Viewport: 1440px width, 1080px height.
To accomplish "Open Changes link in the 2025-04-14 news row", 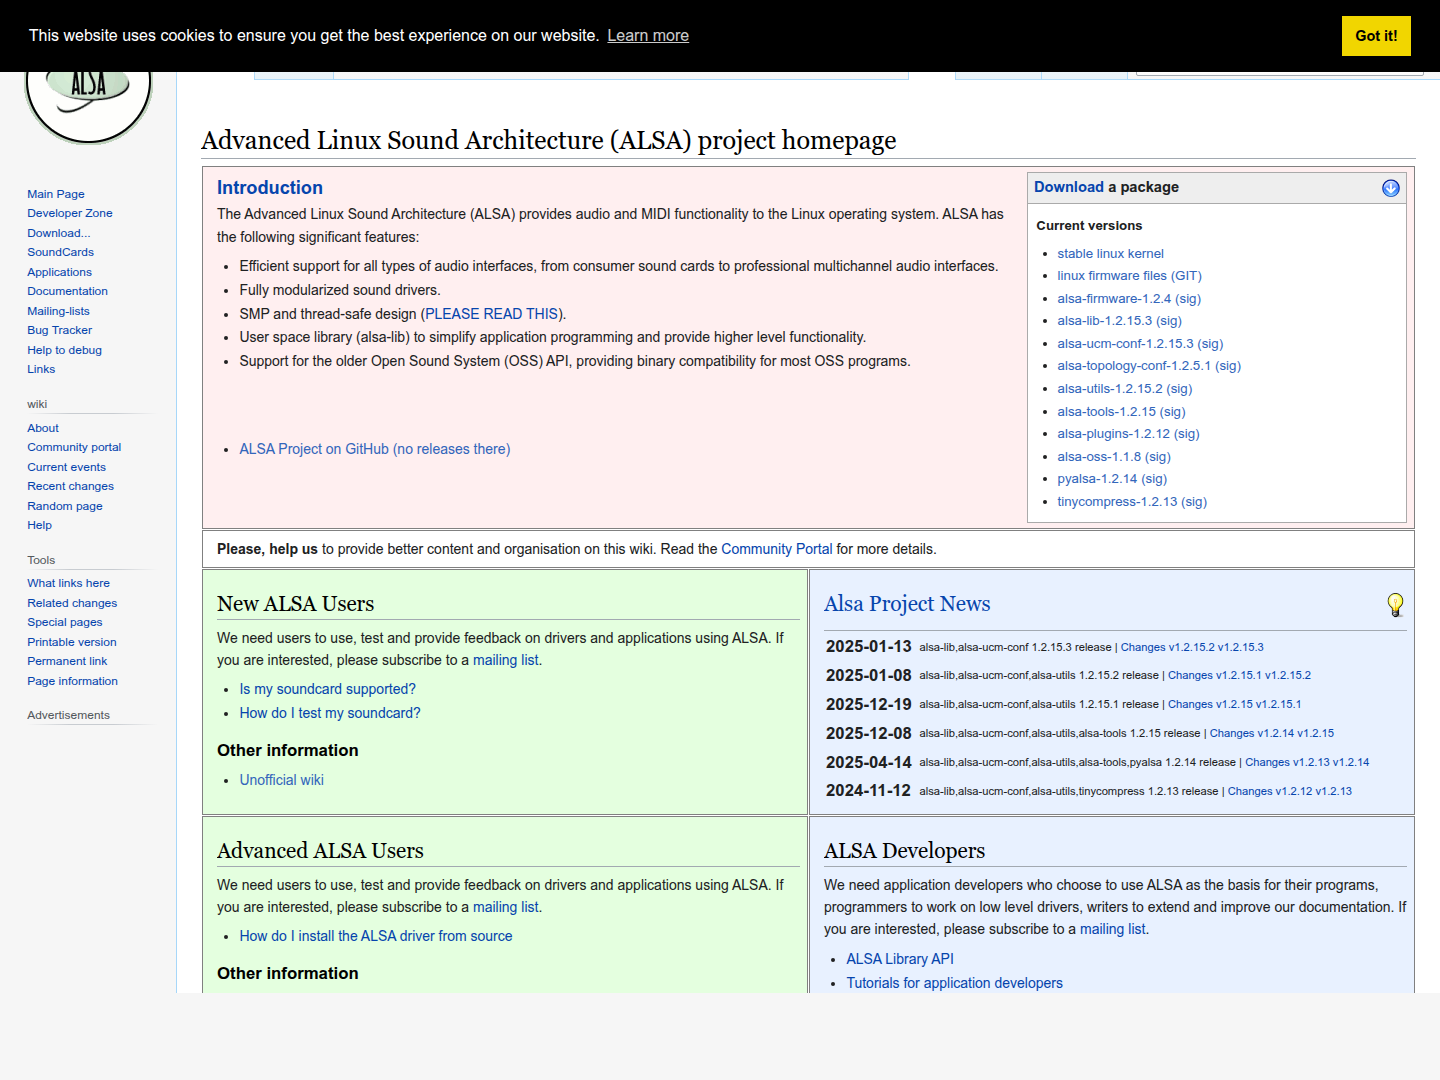I will tap(1307, 762).
